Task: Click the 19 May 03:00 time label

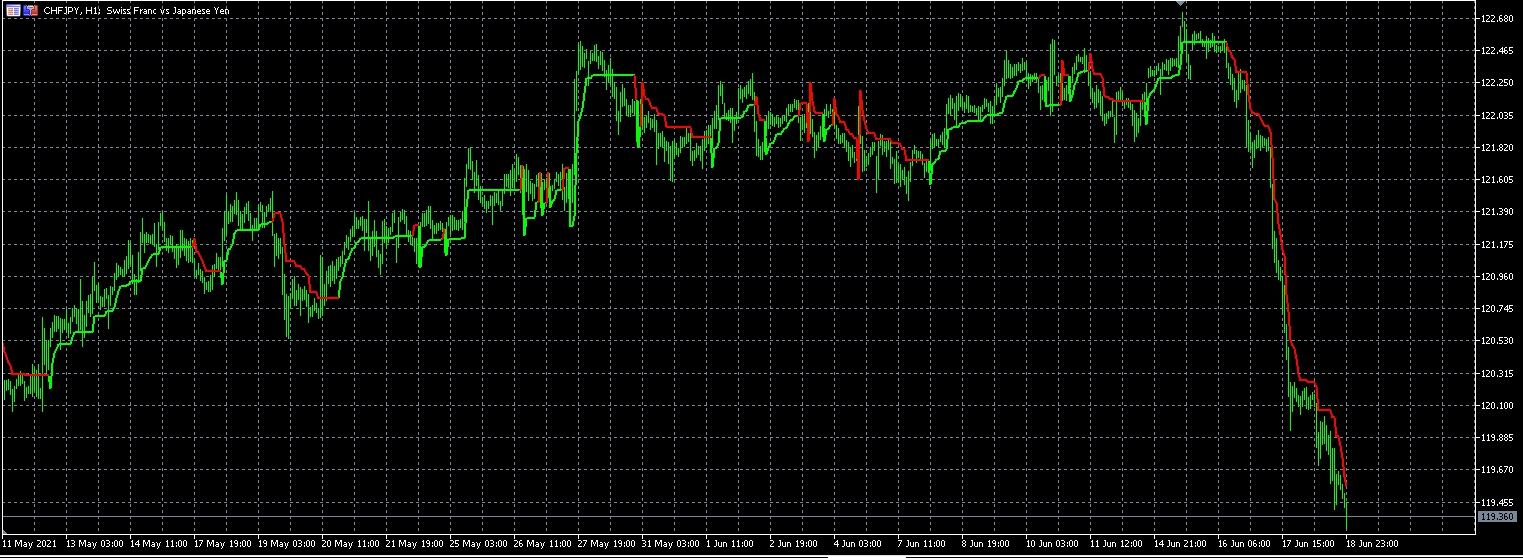Action: click(287, 543)
